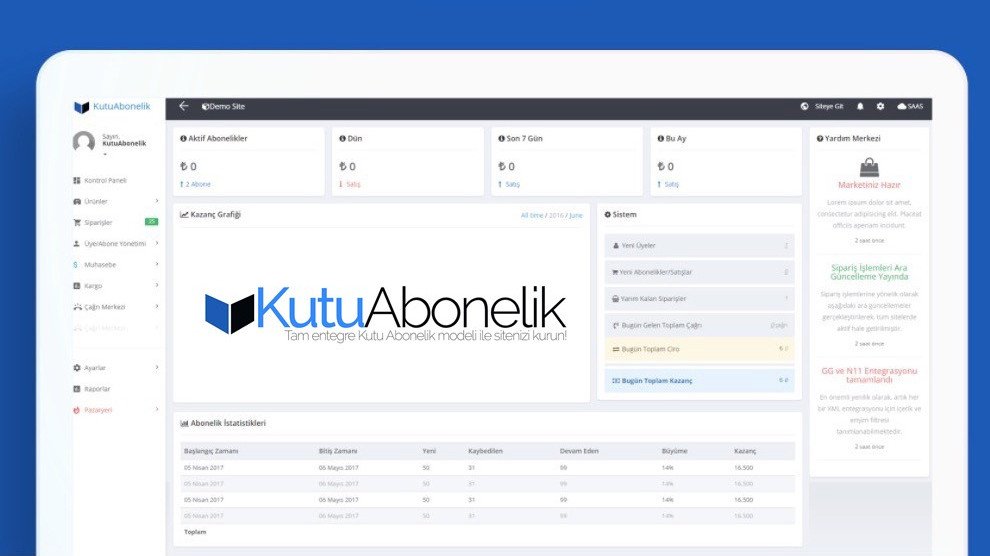
Task: Expand the Muhasebe submenu chevron
Action: (157, 264)
